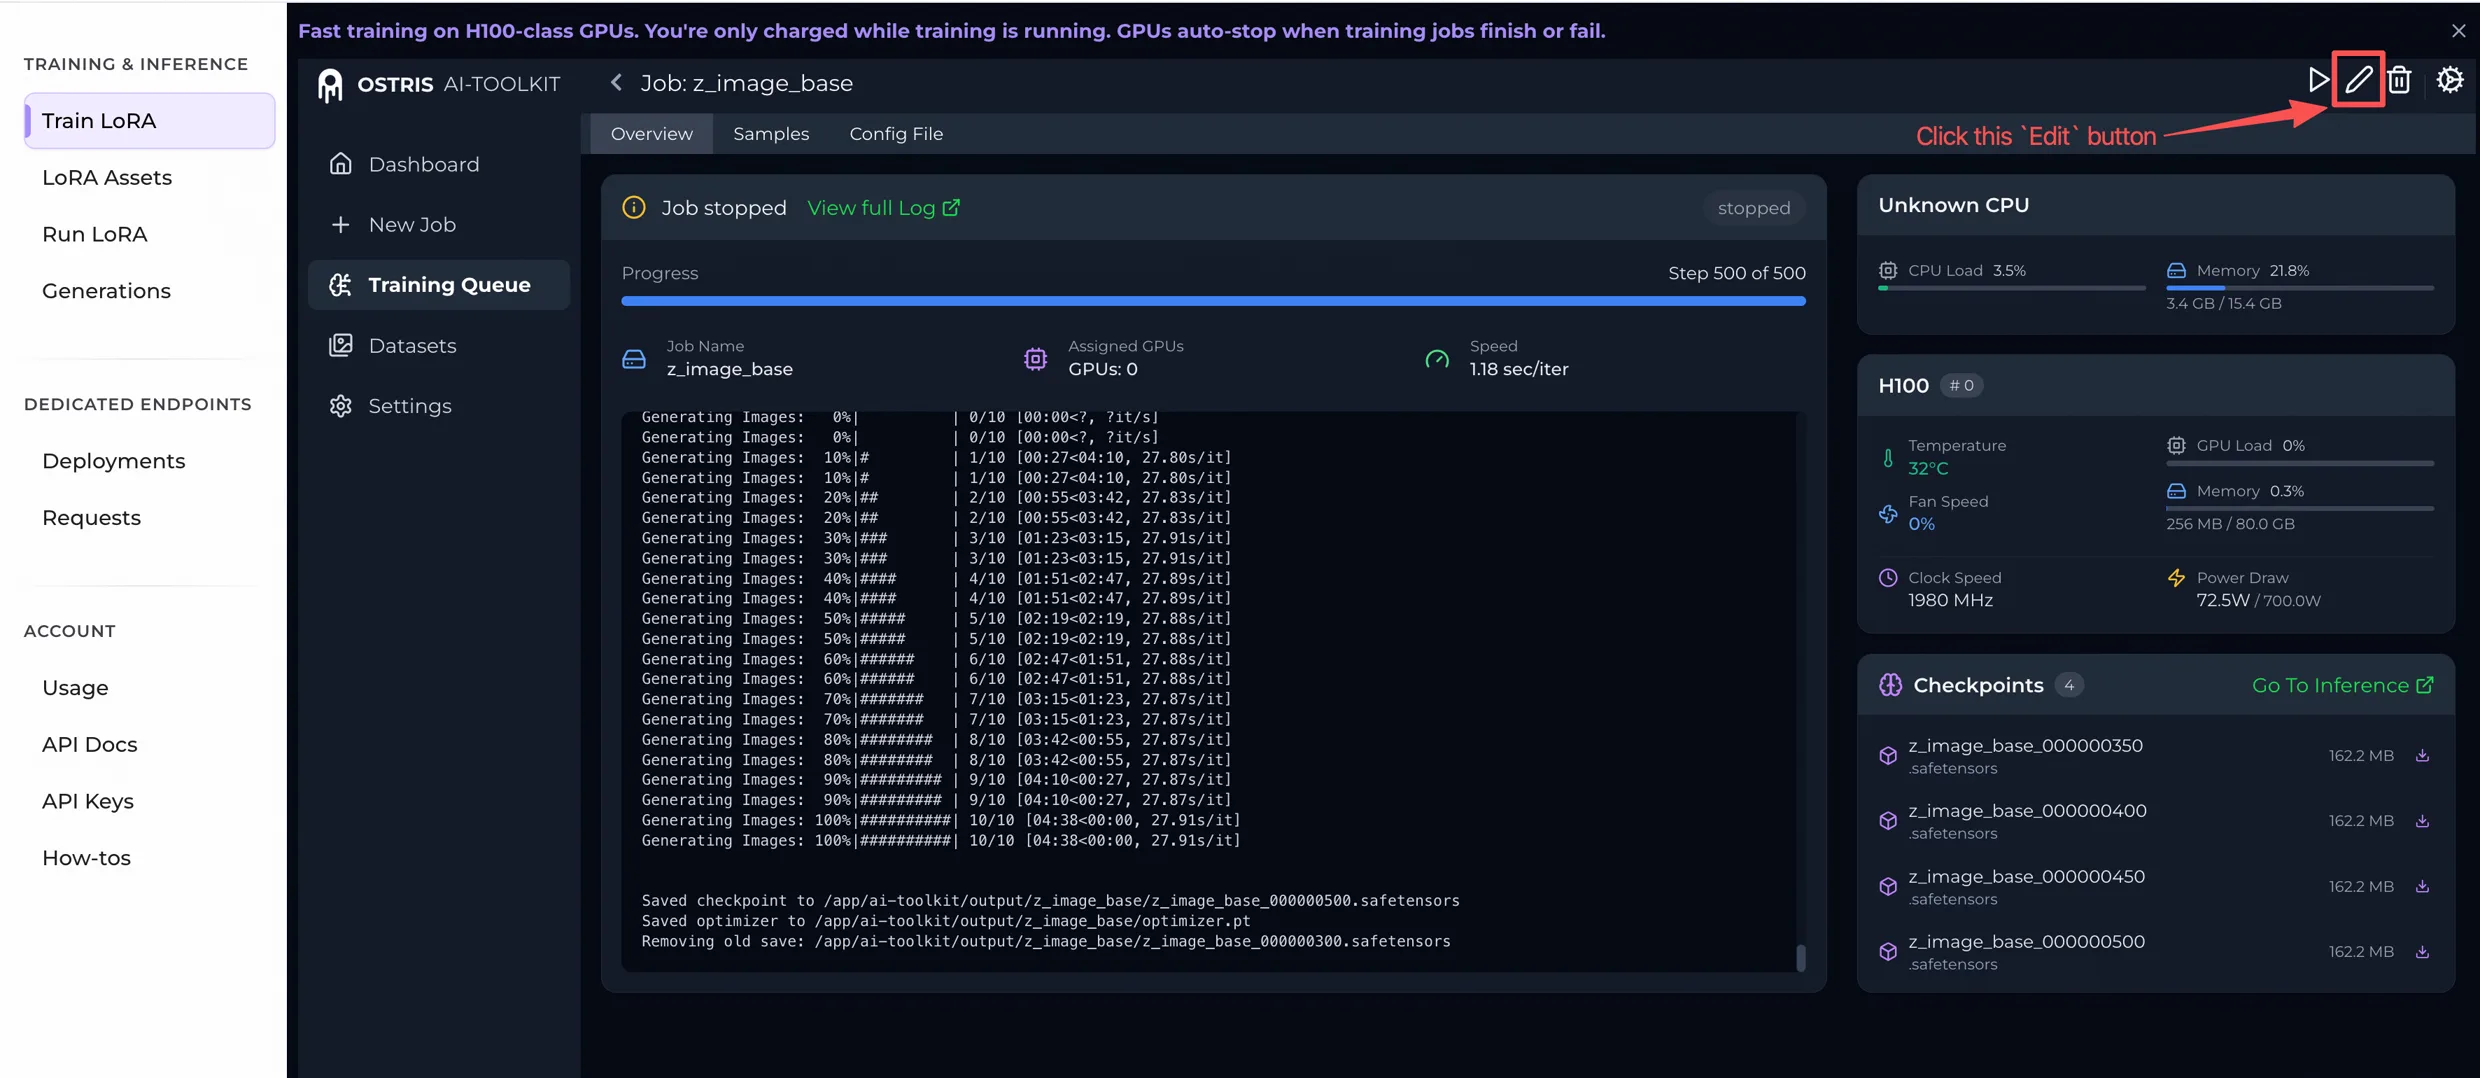Dismiss the H100 GPU banner
Image resolution: width=2480 pixels, height=1078 pixels.
click(x=2458, y=31)
